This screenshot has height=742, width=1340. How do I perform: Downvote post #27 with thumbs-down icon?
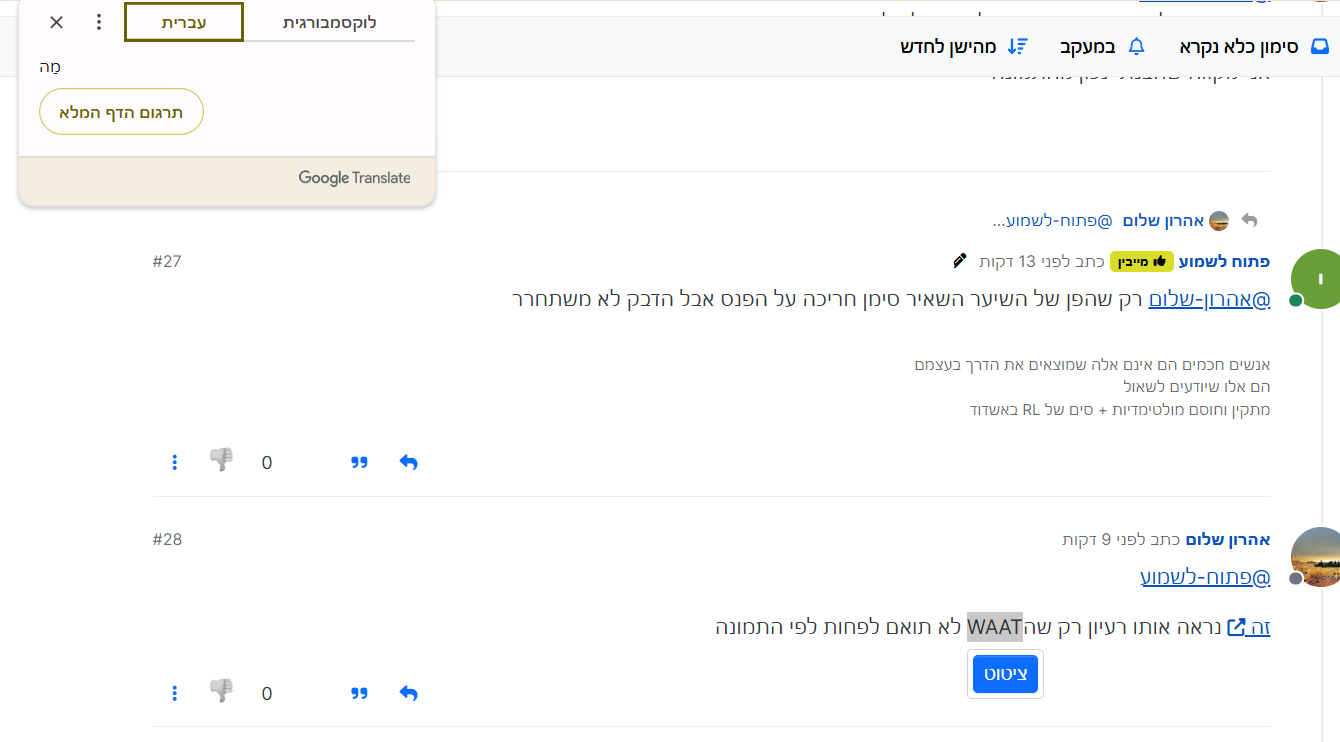click(x=221, y=460)
